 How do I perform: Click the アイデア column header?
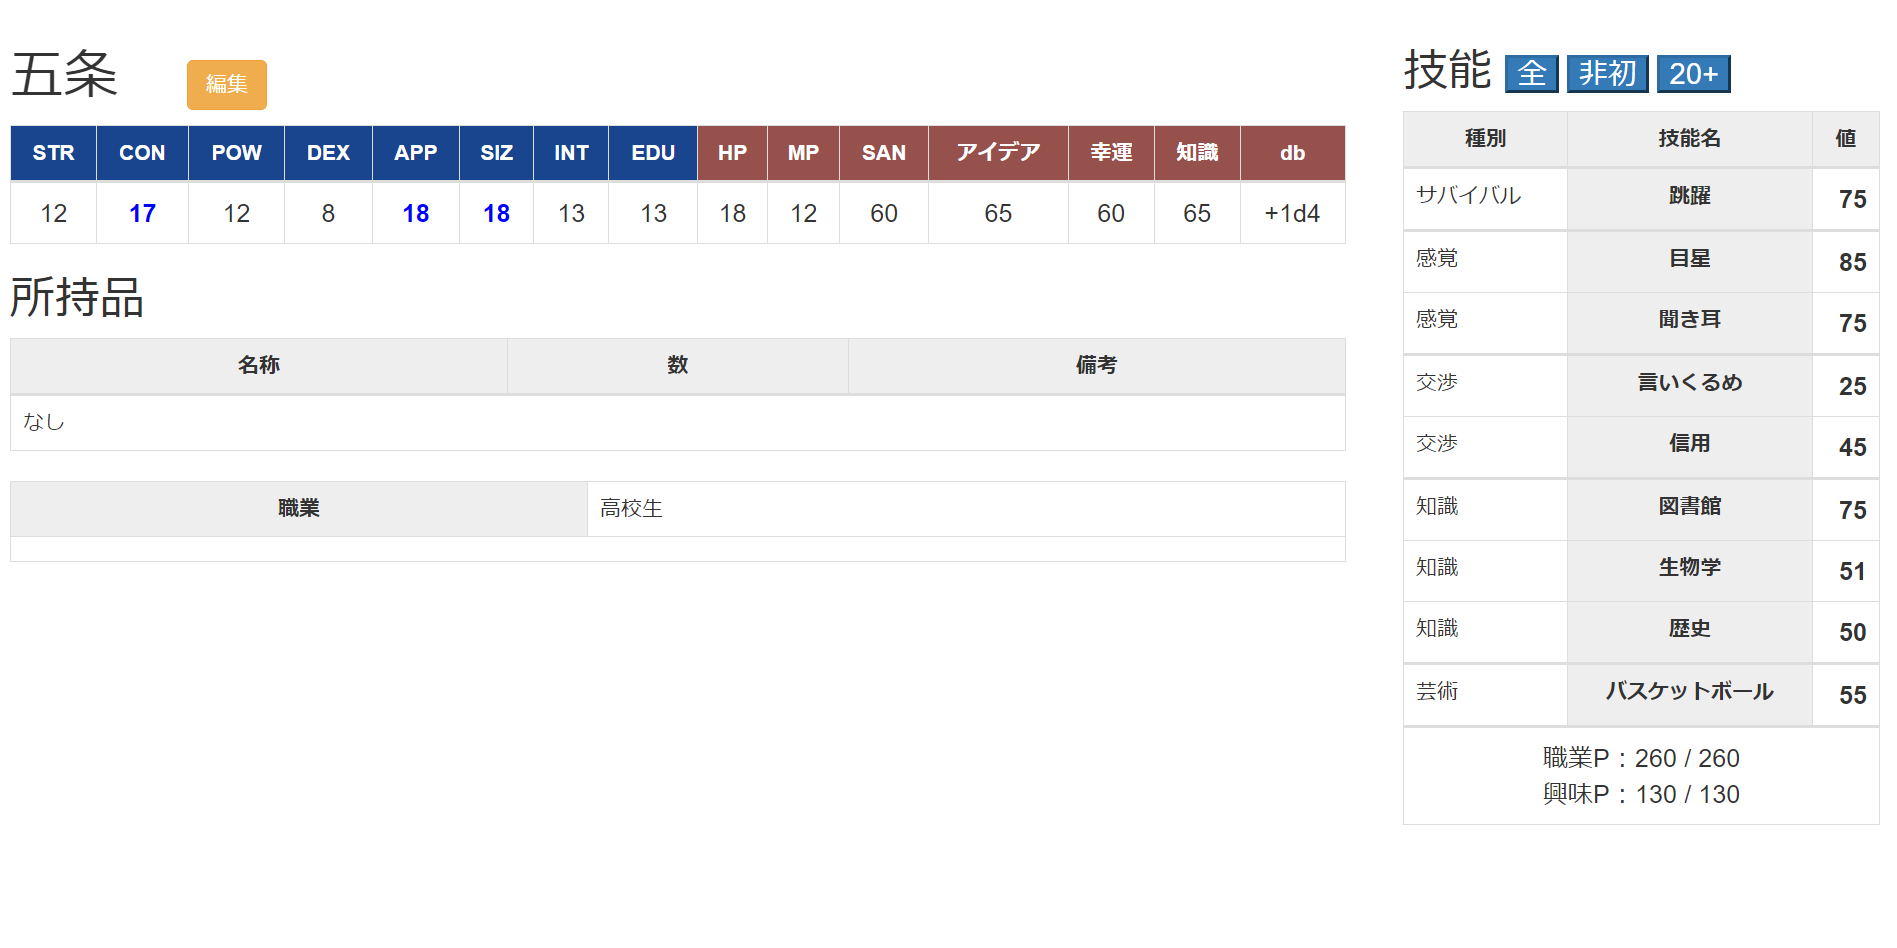point(997,153)
